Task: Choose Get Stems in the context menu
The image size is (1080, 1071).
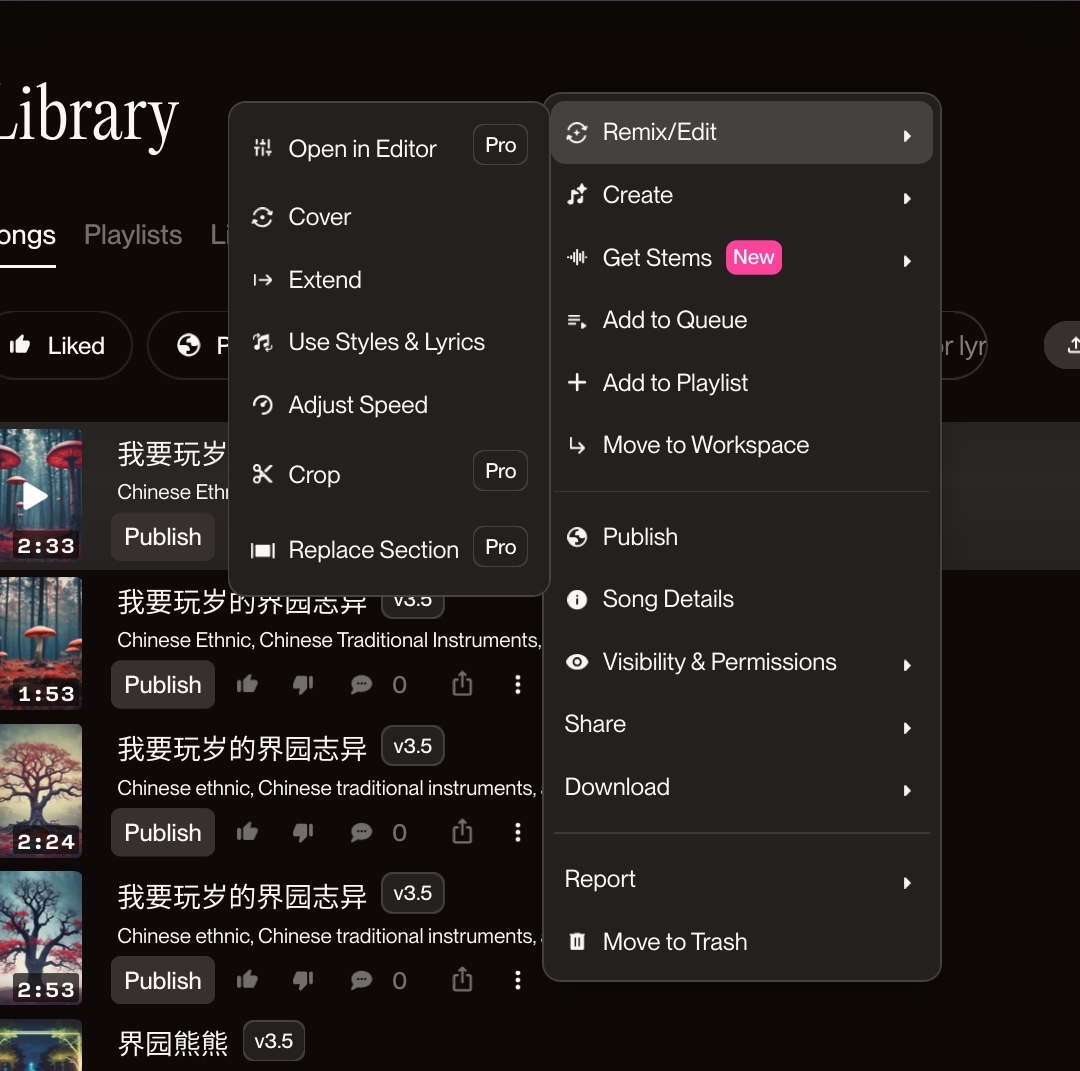Action: 742,258
